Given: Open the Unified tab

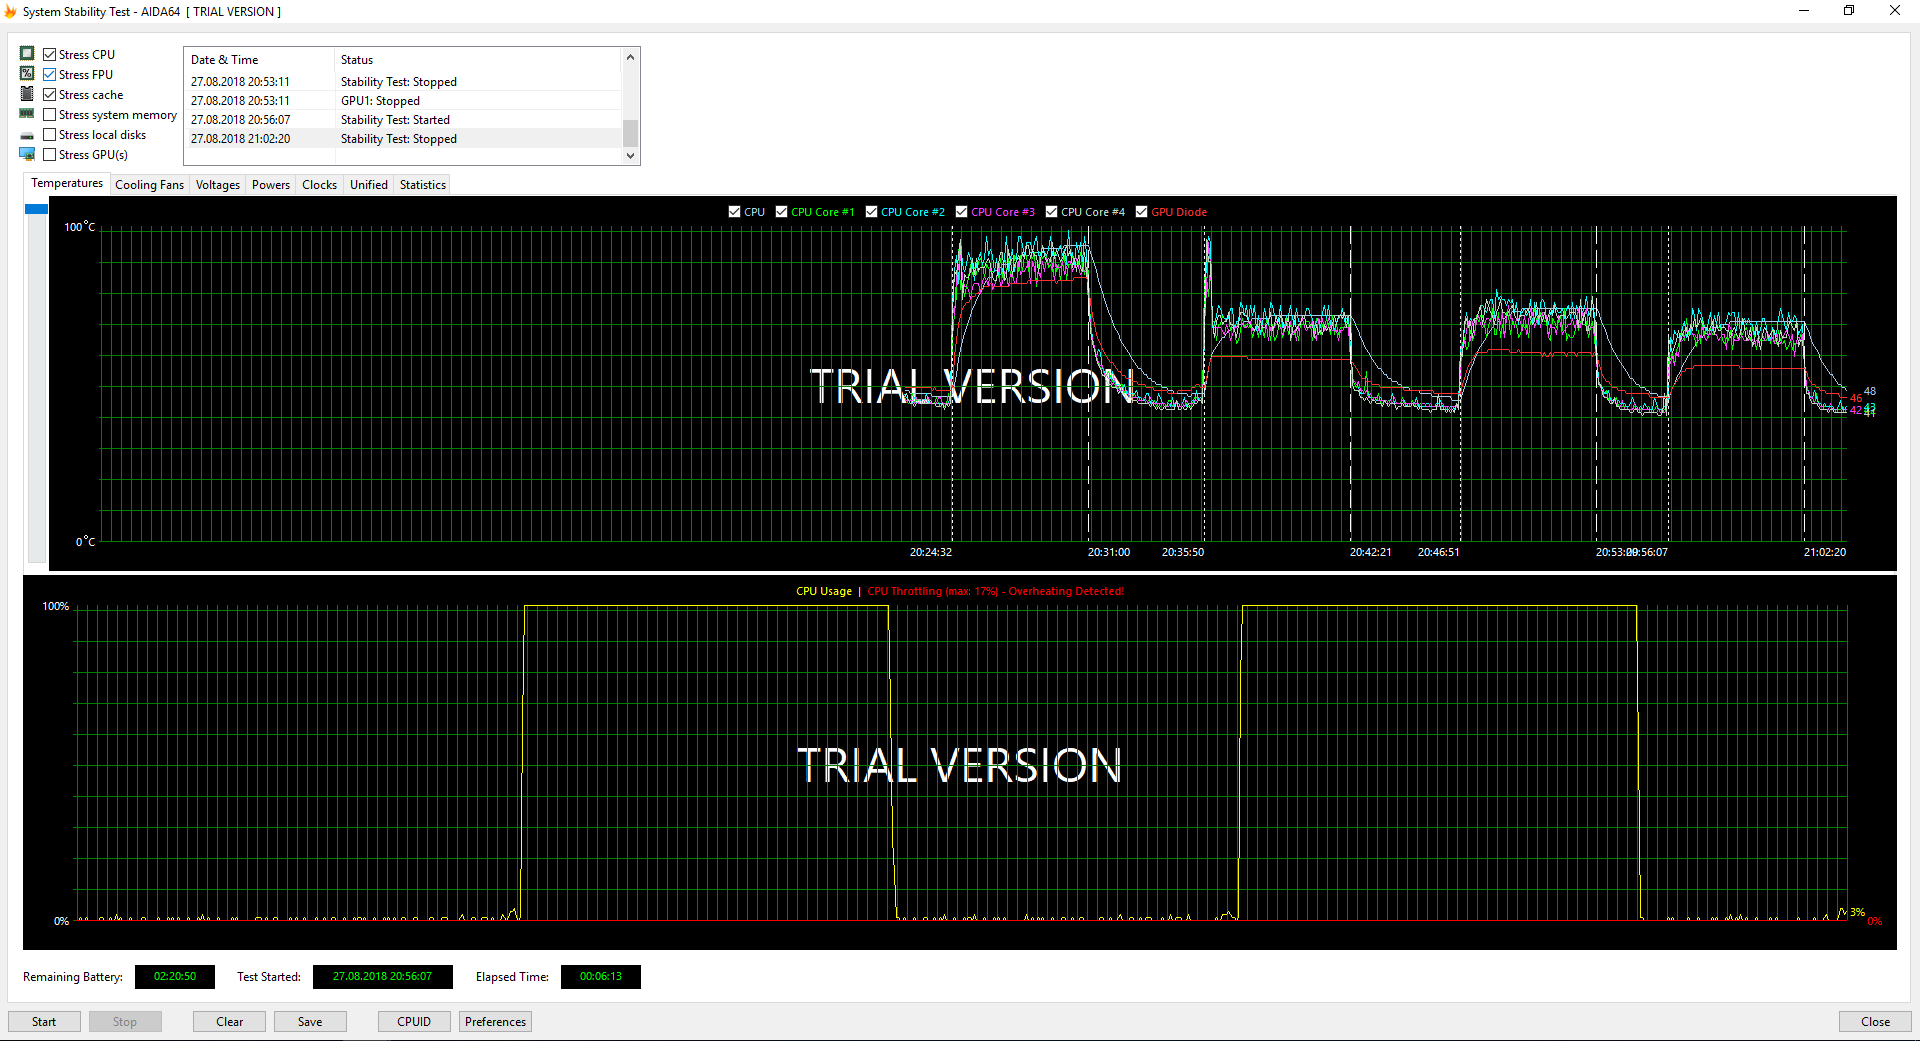Looking at the screenshot, I should coord(369,185).
